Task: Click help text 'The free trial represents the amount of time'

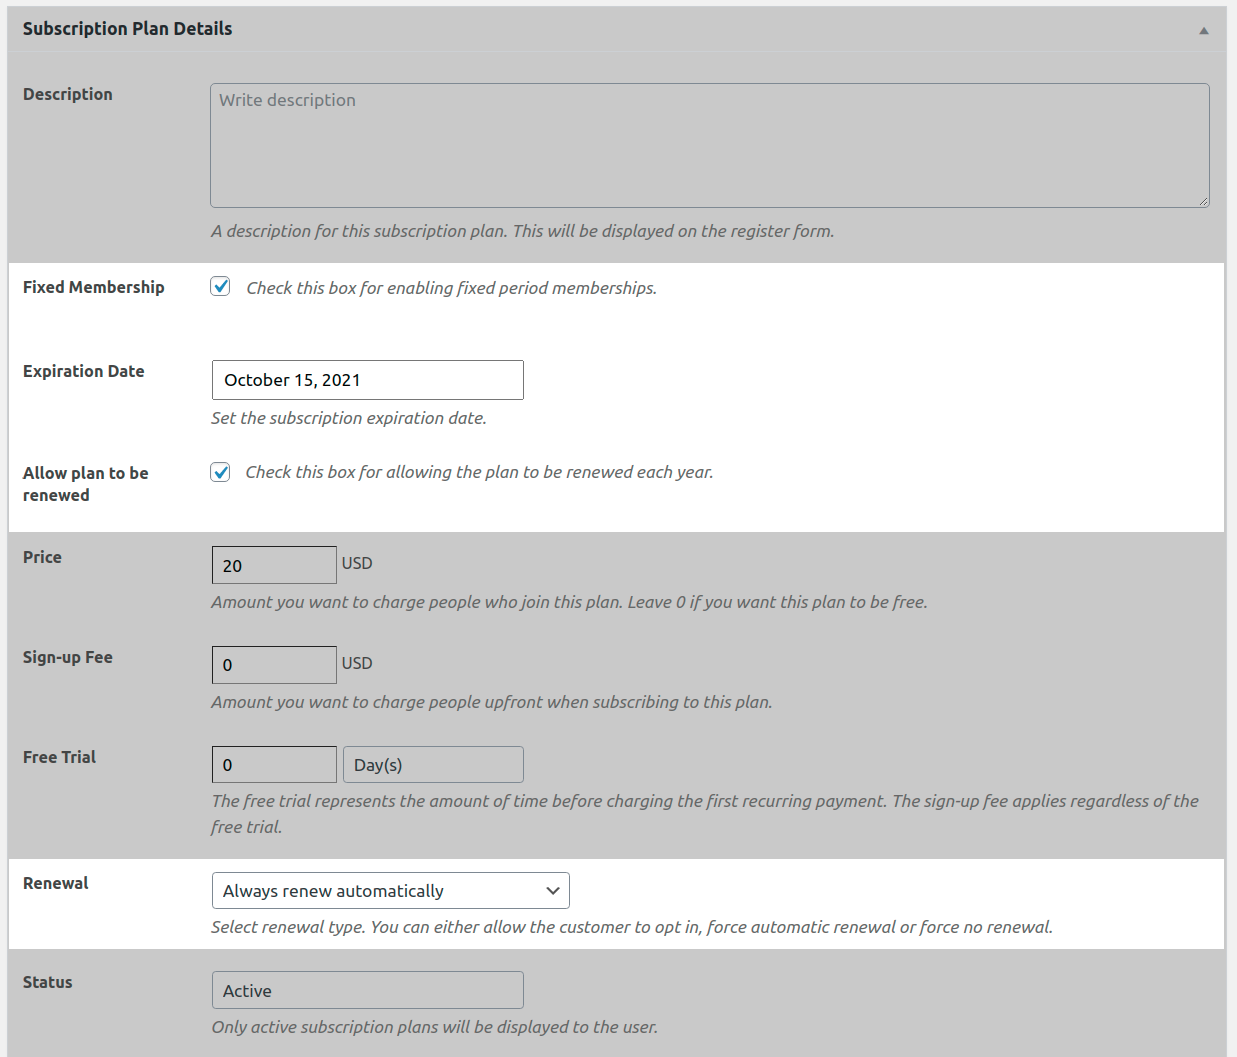Action: pos(705,813)
